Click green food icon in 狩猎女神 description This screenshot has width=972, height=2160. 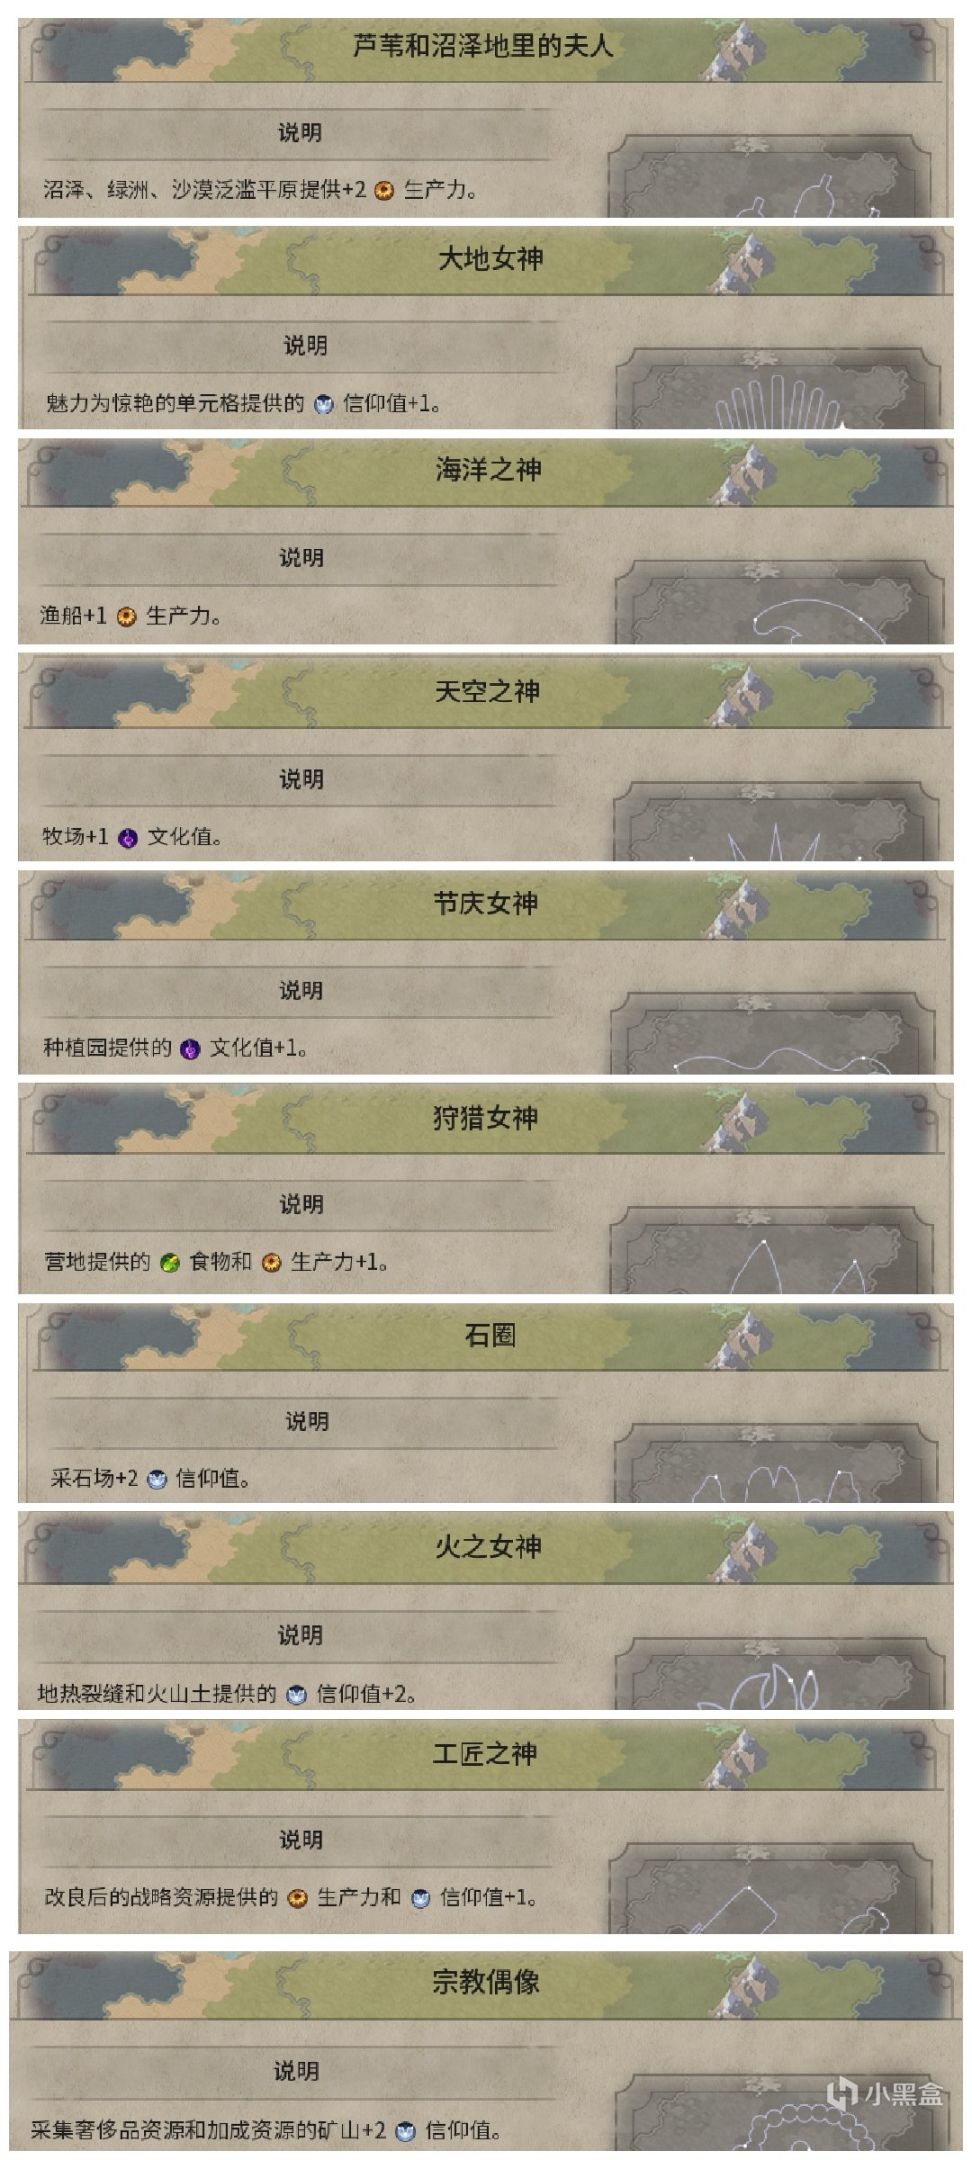tap(170, 1263)
